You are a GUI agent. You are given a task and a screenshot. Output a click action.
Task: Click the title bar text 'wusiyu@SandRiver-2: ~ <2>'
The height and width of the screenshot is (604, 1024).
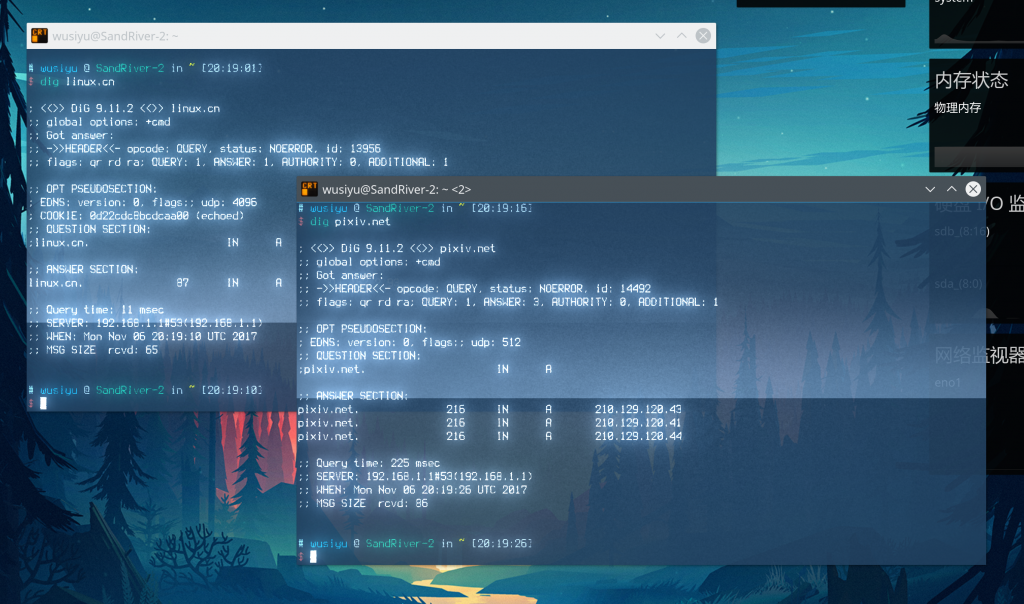(396, 189)
